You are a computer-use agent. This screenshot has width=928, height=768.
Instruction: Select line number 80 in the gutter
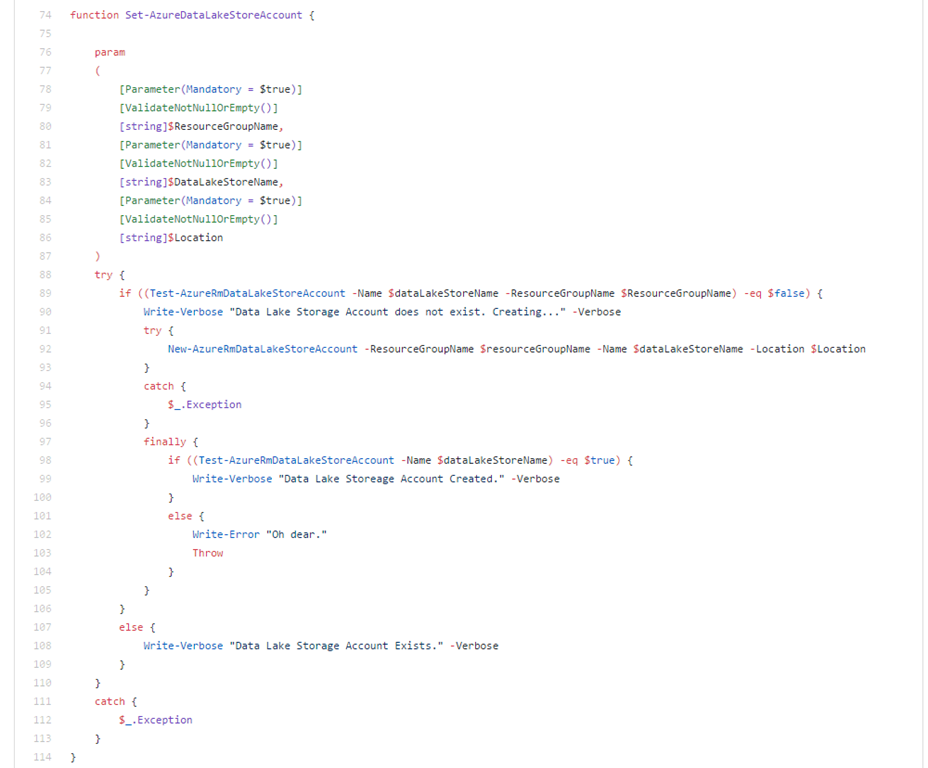tap(43, 126)
